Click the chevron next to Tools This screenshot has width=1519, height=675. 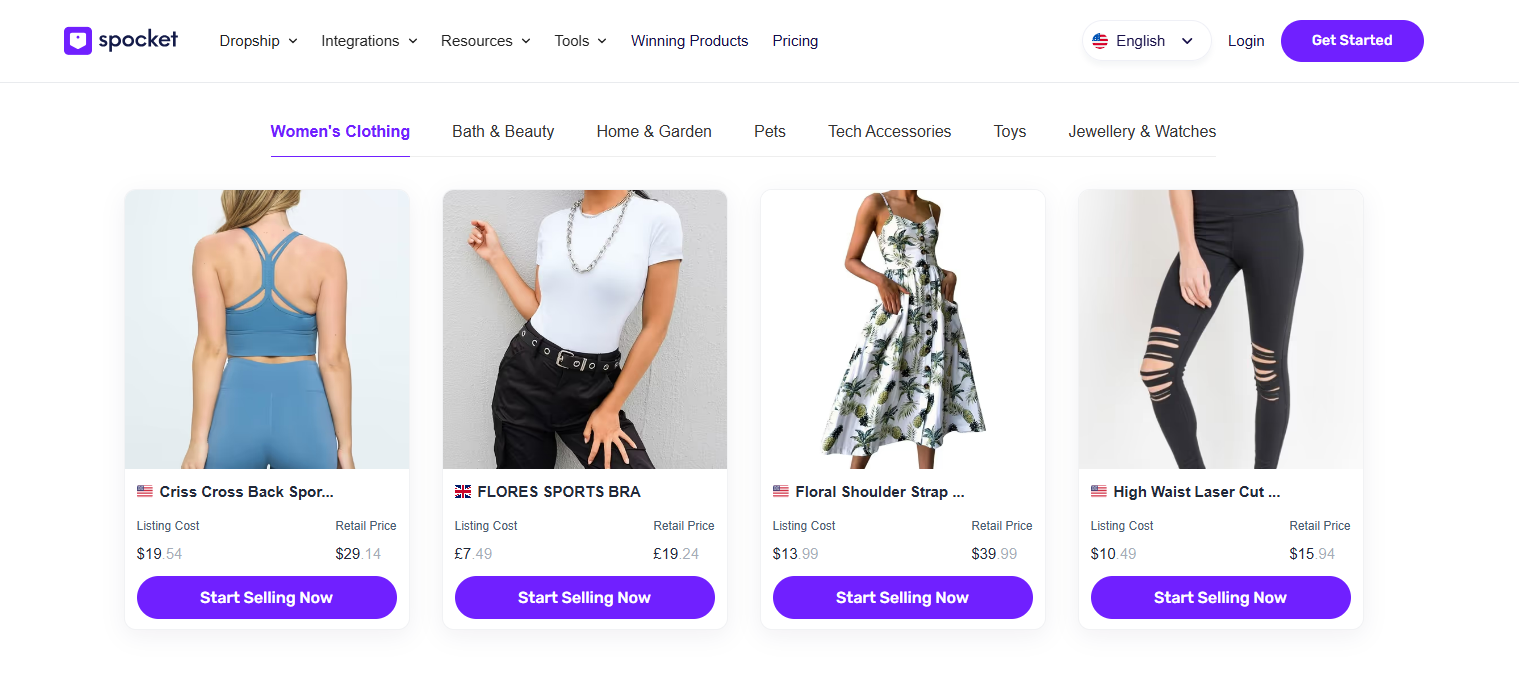coord(602,41)
